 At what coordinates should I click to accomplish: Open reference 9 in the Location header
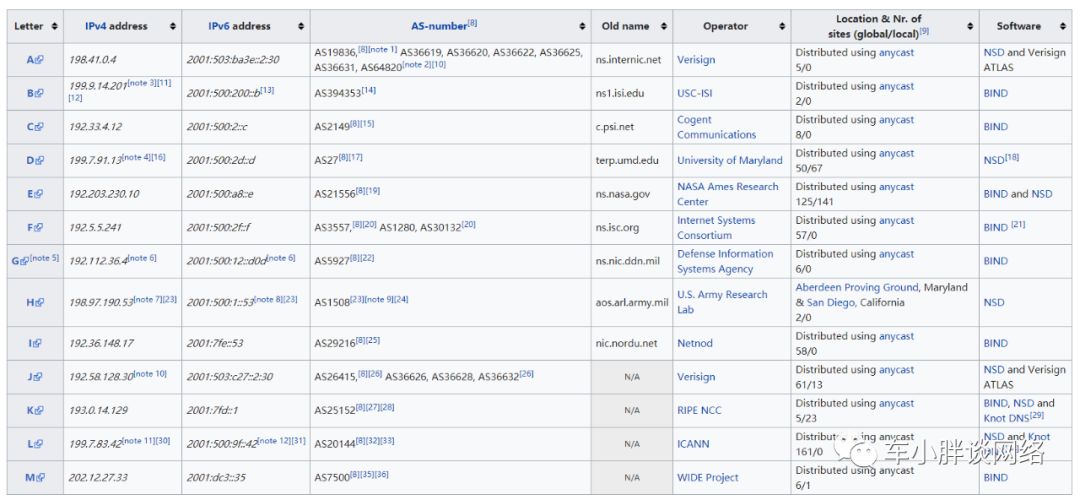[924, 30]
